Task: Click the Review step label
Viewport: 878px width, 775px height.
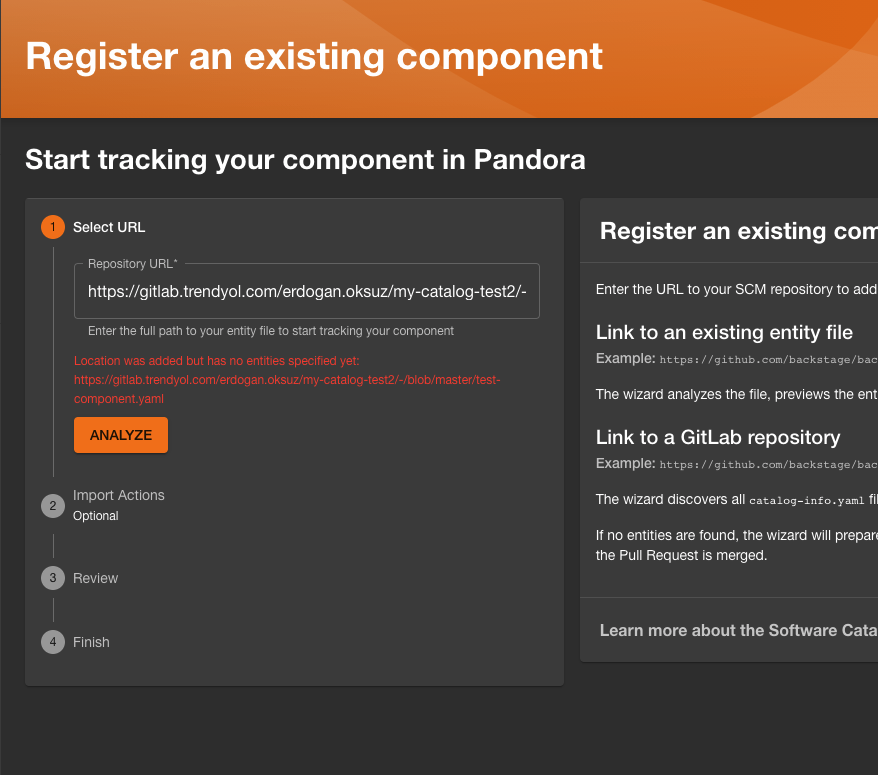Action: pos(95,578)
